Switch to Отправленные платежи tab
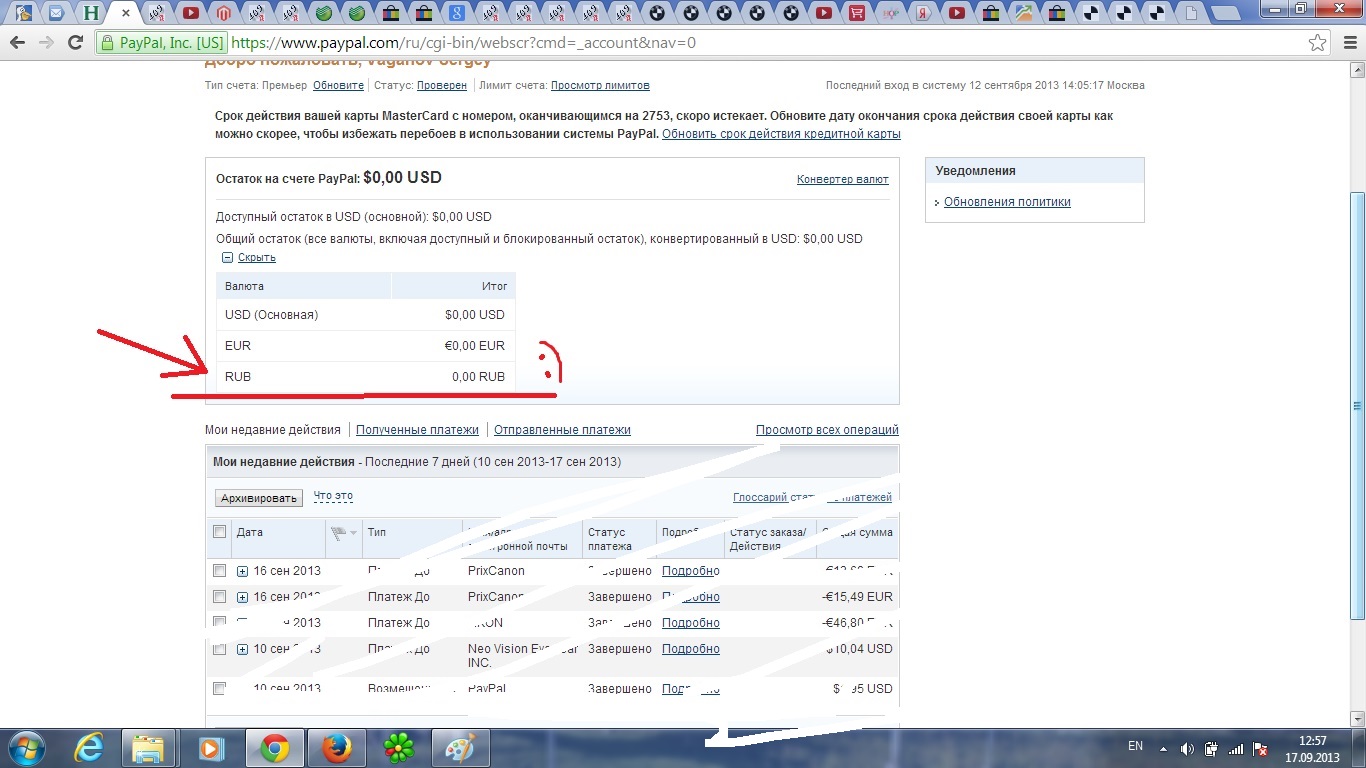The height and width of the screenshot is (768, 1366). 562,430
